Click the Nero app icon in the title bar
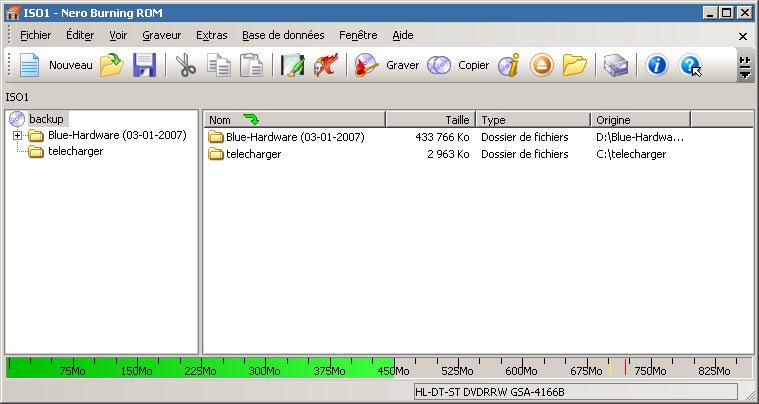The width and height of the screenshot is (759, 404). click(x=13, y=13)
